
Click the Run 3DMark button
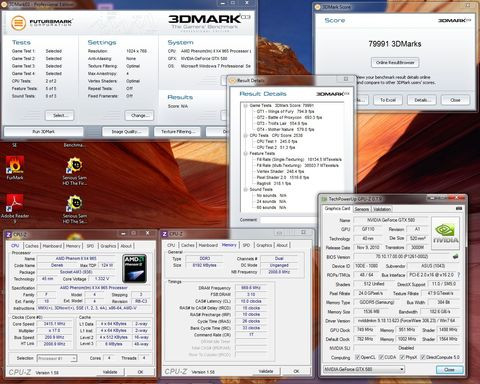tap(44, 132)
